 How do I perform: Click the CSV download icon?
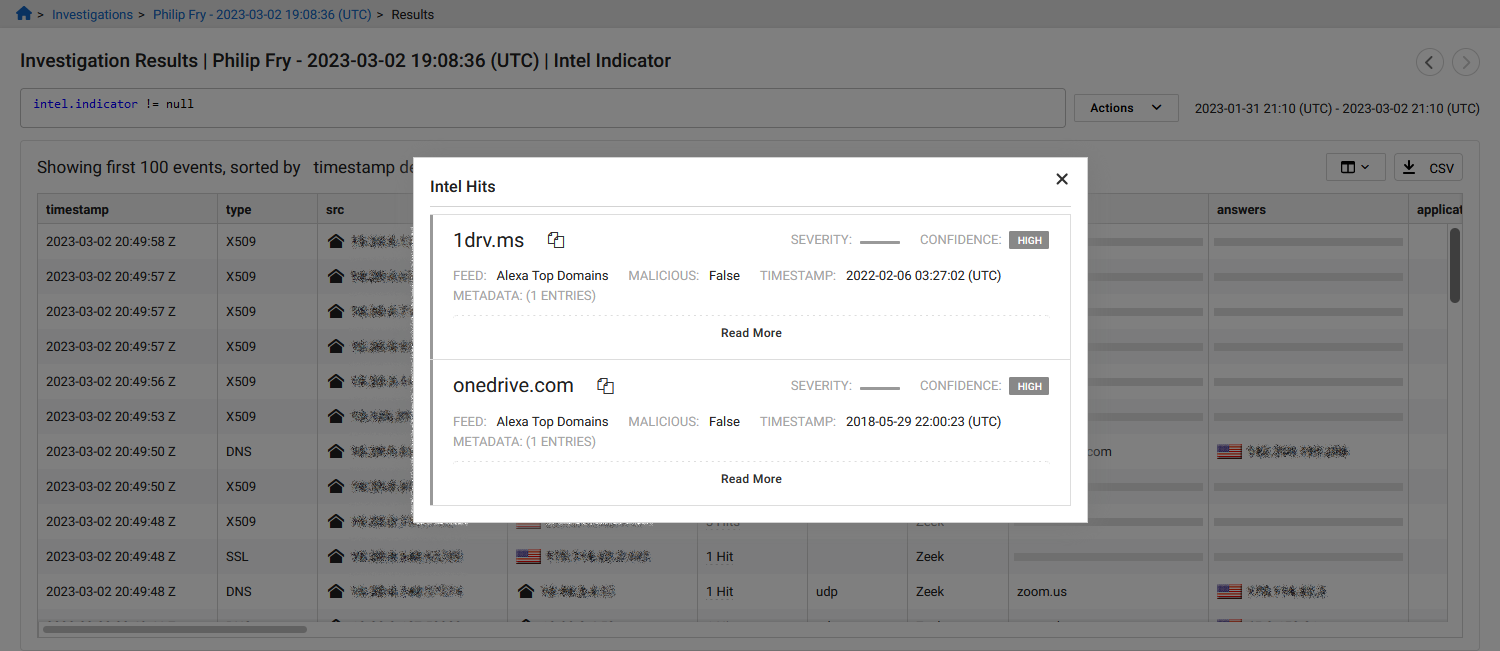point(1410,167)
